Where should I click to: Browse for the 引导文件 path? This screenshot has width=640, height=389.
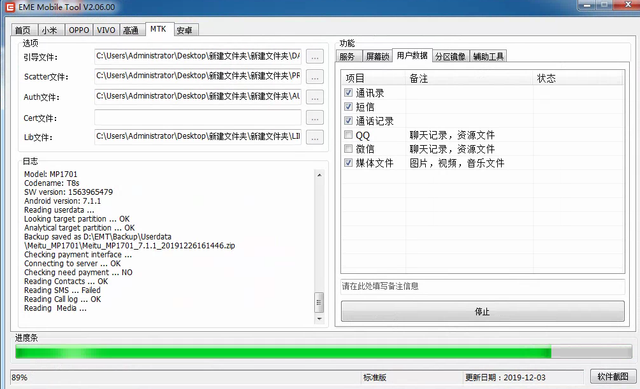click(x=315, y=57)
